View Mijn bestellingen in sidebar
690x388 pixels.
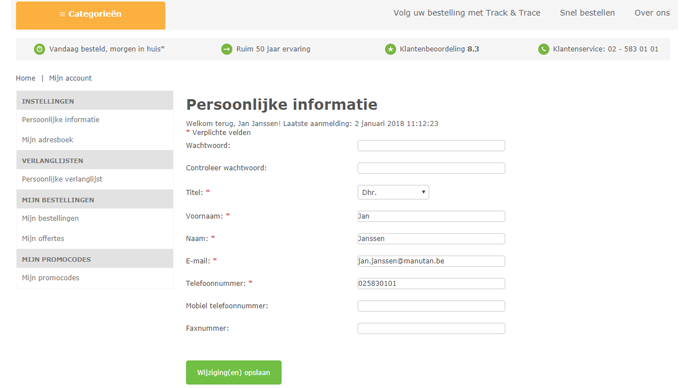click(x=51, y=218)
